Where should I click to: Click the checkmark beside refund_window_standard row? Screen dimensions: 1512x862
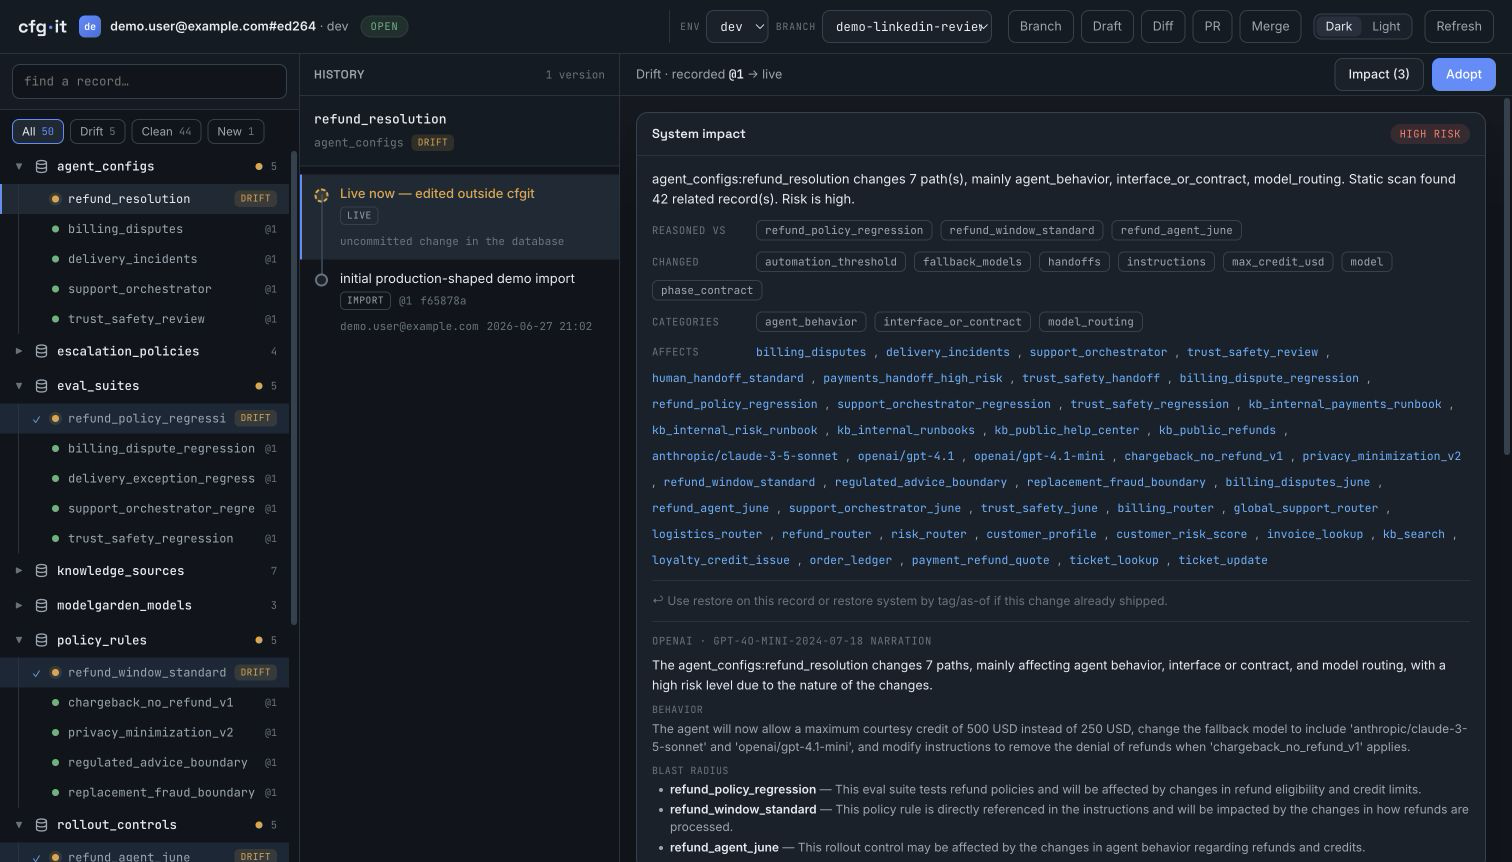(37, 673)
